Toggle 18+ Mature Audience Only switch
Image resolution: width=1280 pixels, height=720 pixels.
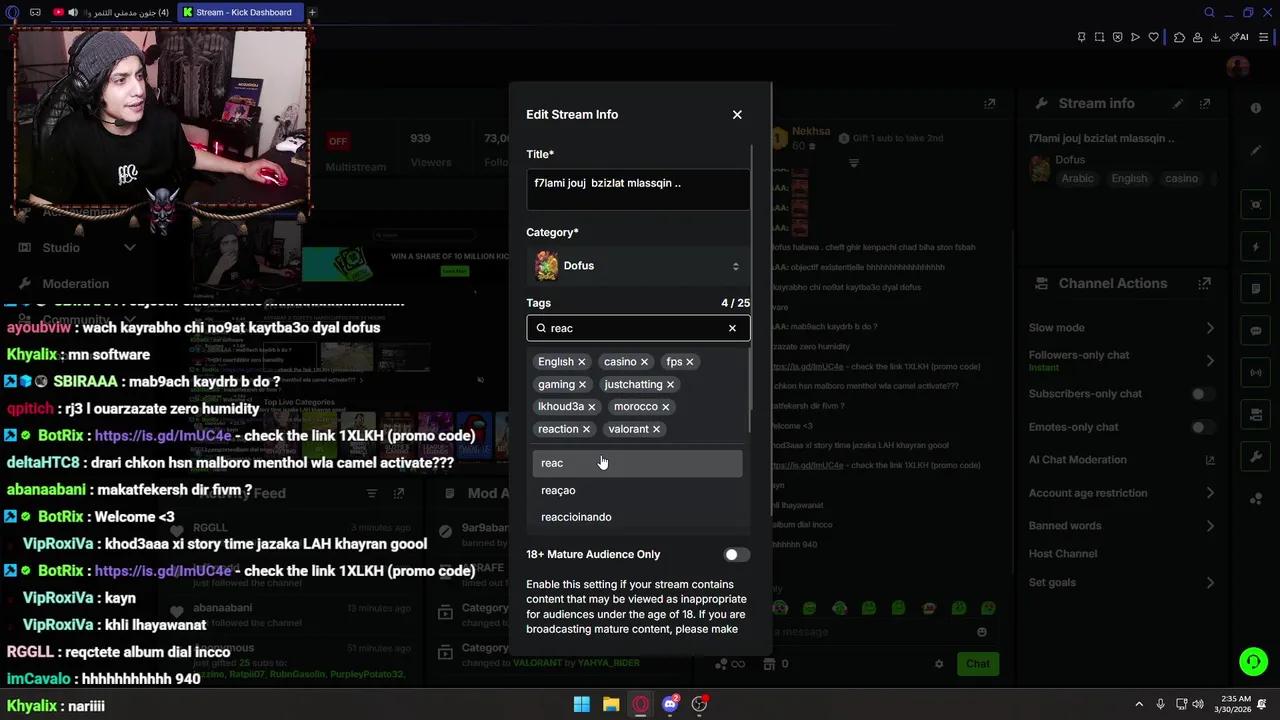click(x=737, y=554)
